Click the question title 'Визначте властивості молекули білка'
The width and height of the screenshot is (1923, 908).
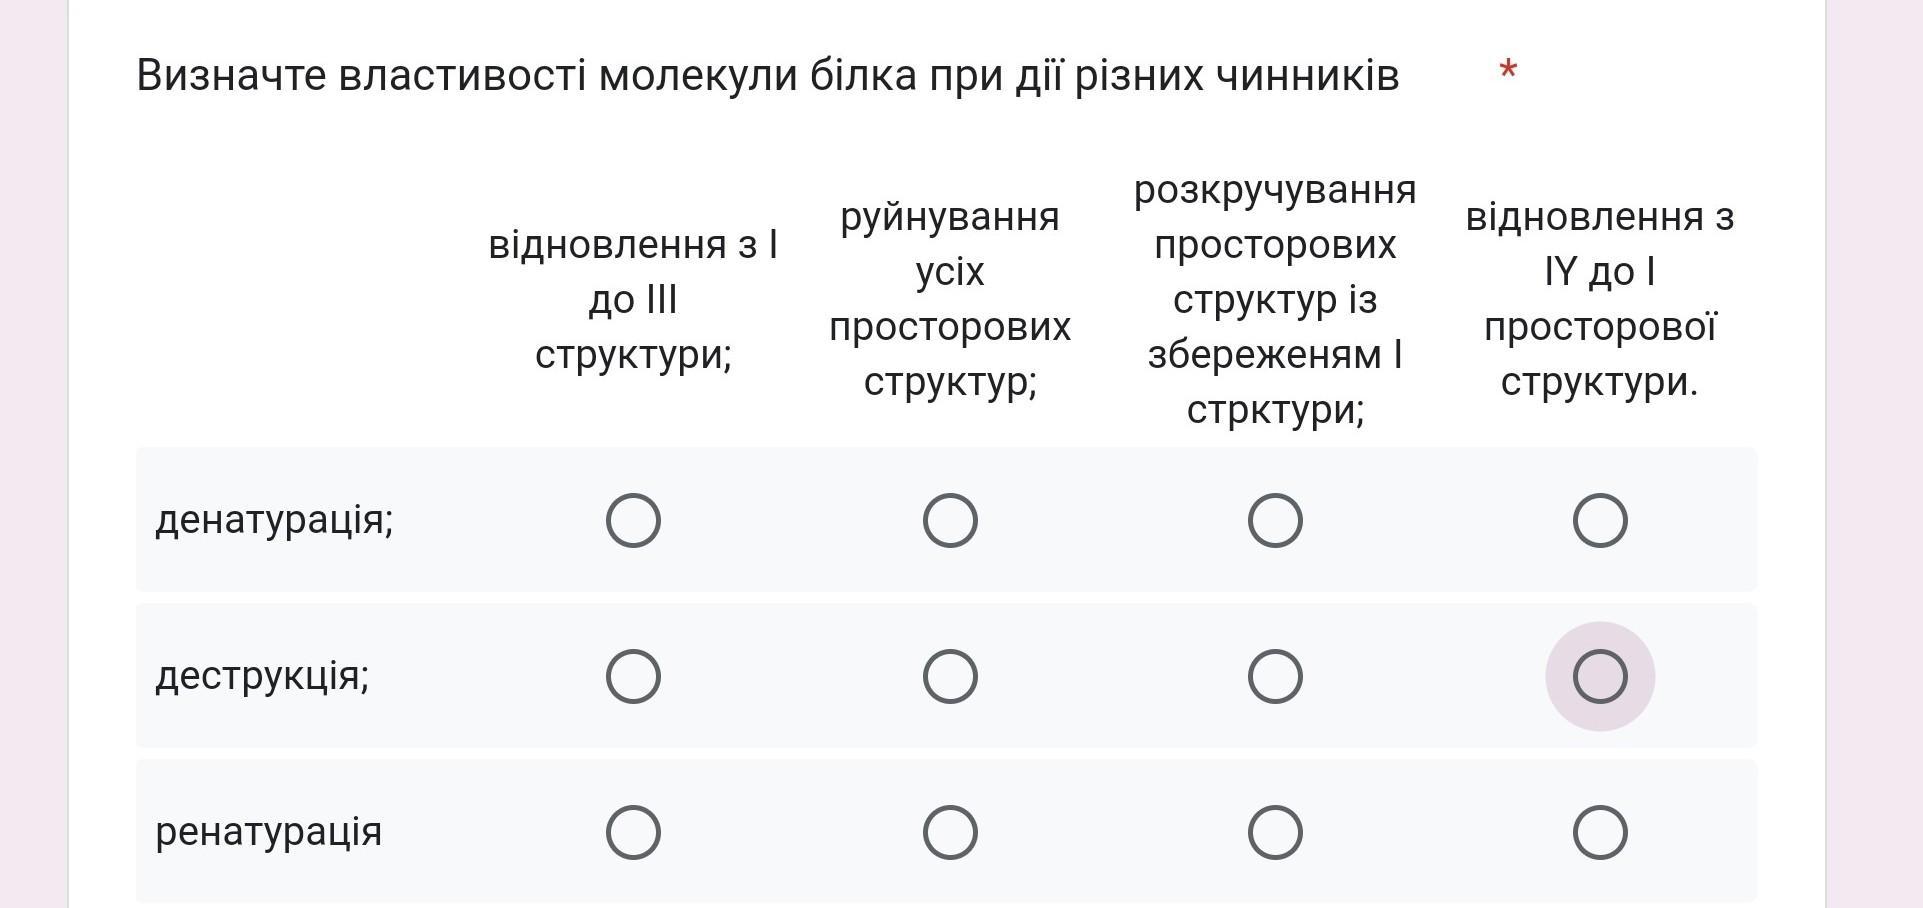767,76
